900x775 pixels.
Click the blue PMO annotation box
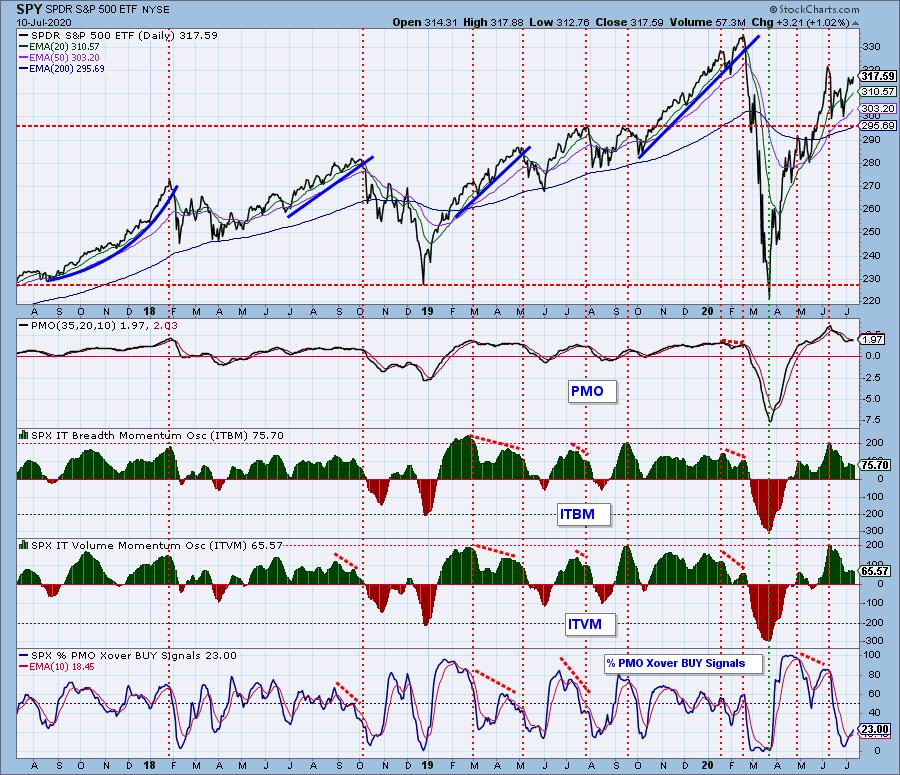592,392
